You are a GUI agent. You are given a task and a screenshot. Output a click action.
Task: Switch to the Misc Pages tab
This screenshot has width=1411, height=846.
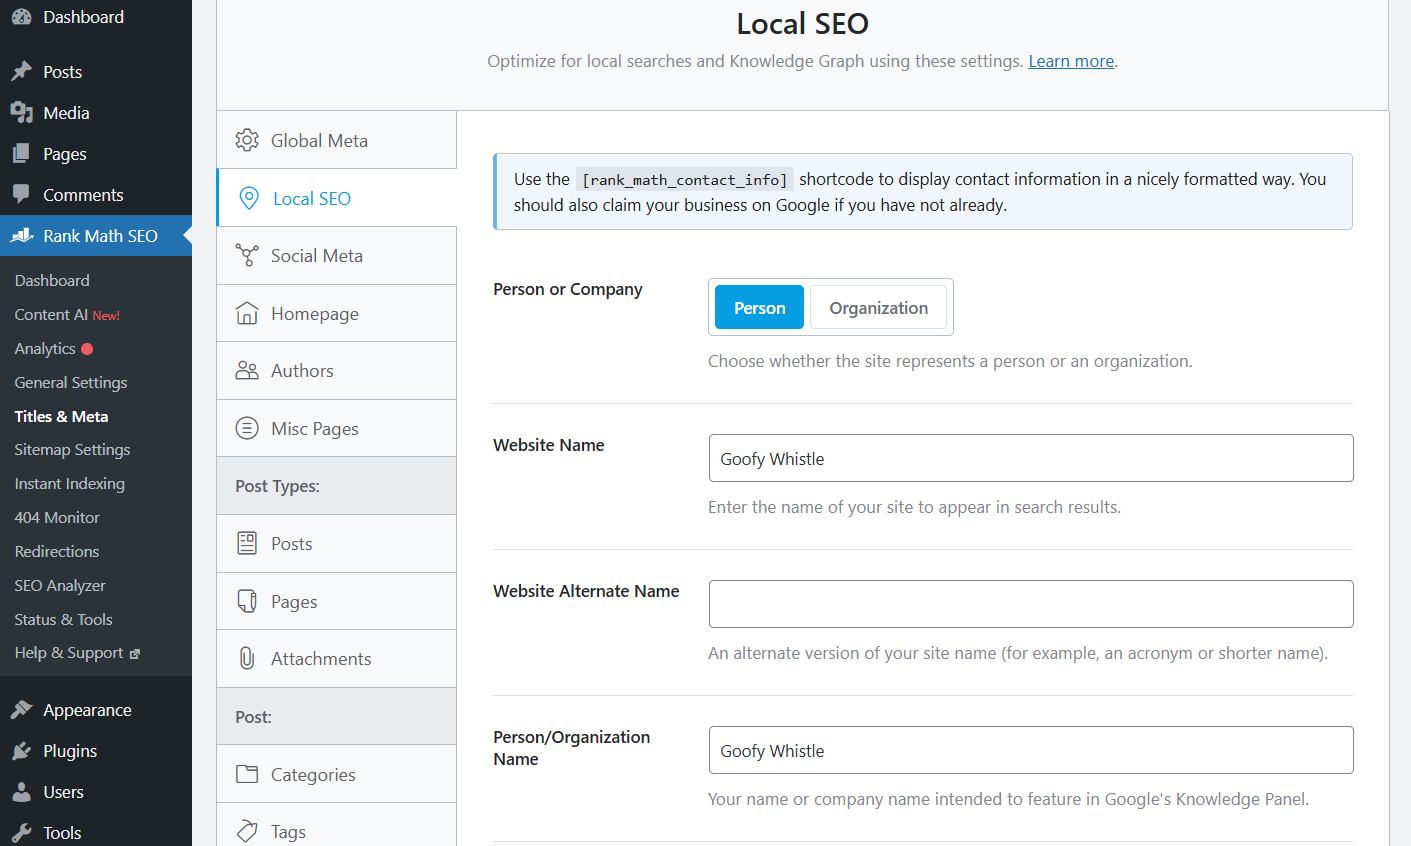tap(314, 428)
